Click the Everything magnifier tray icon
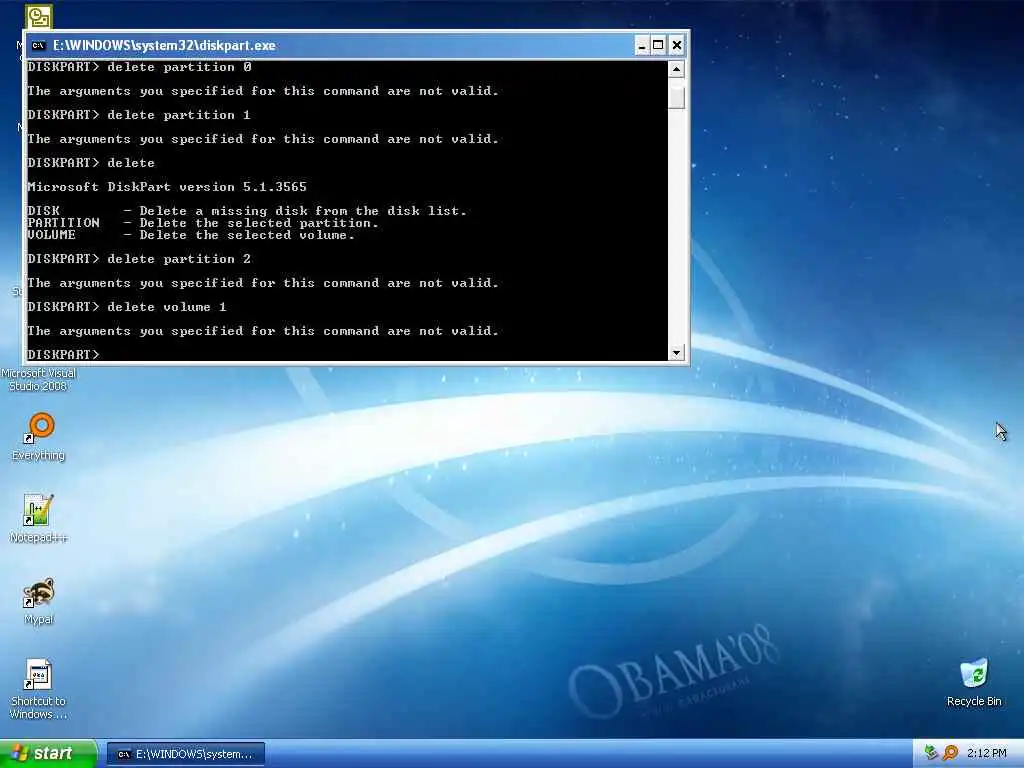 click(x=951, y=753)
